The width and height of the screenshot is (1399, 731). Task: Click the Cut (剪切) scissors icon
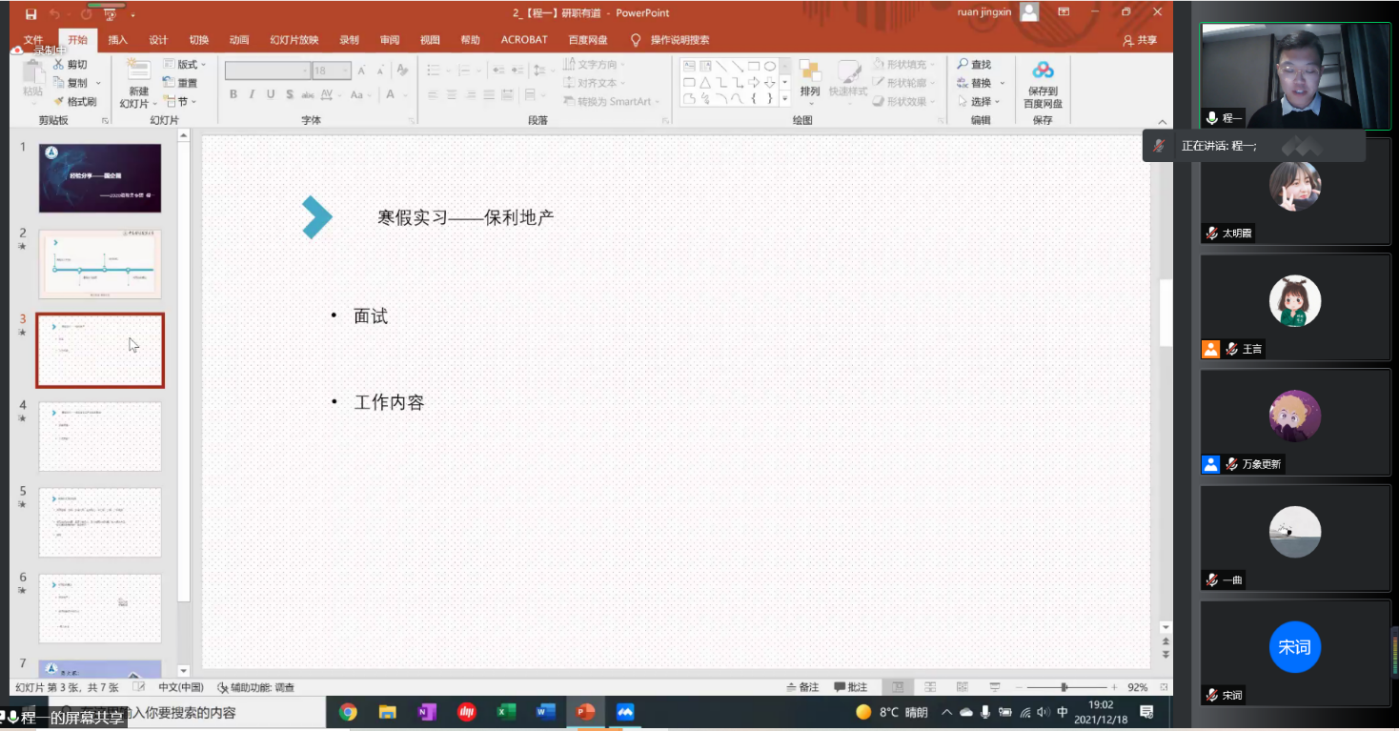[59, 65]
